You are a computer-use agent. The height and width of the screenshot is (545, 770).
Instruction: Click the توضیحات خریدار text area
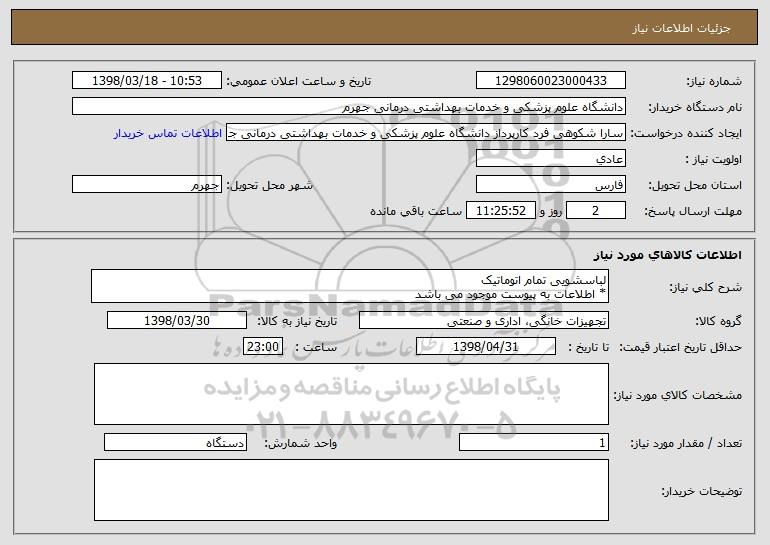(x=351, y=490)
